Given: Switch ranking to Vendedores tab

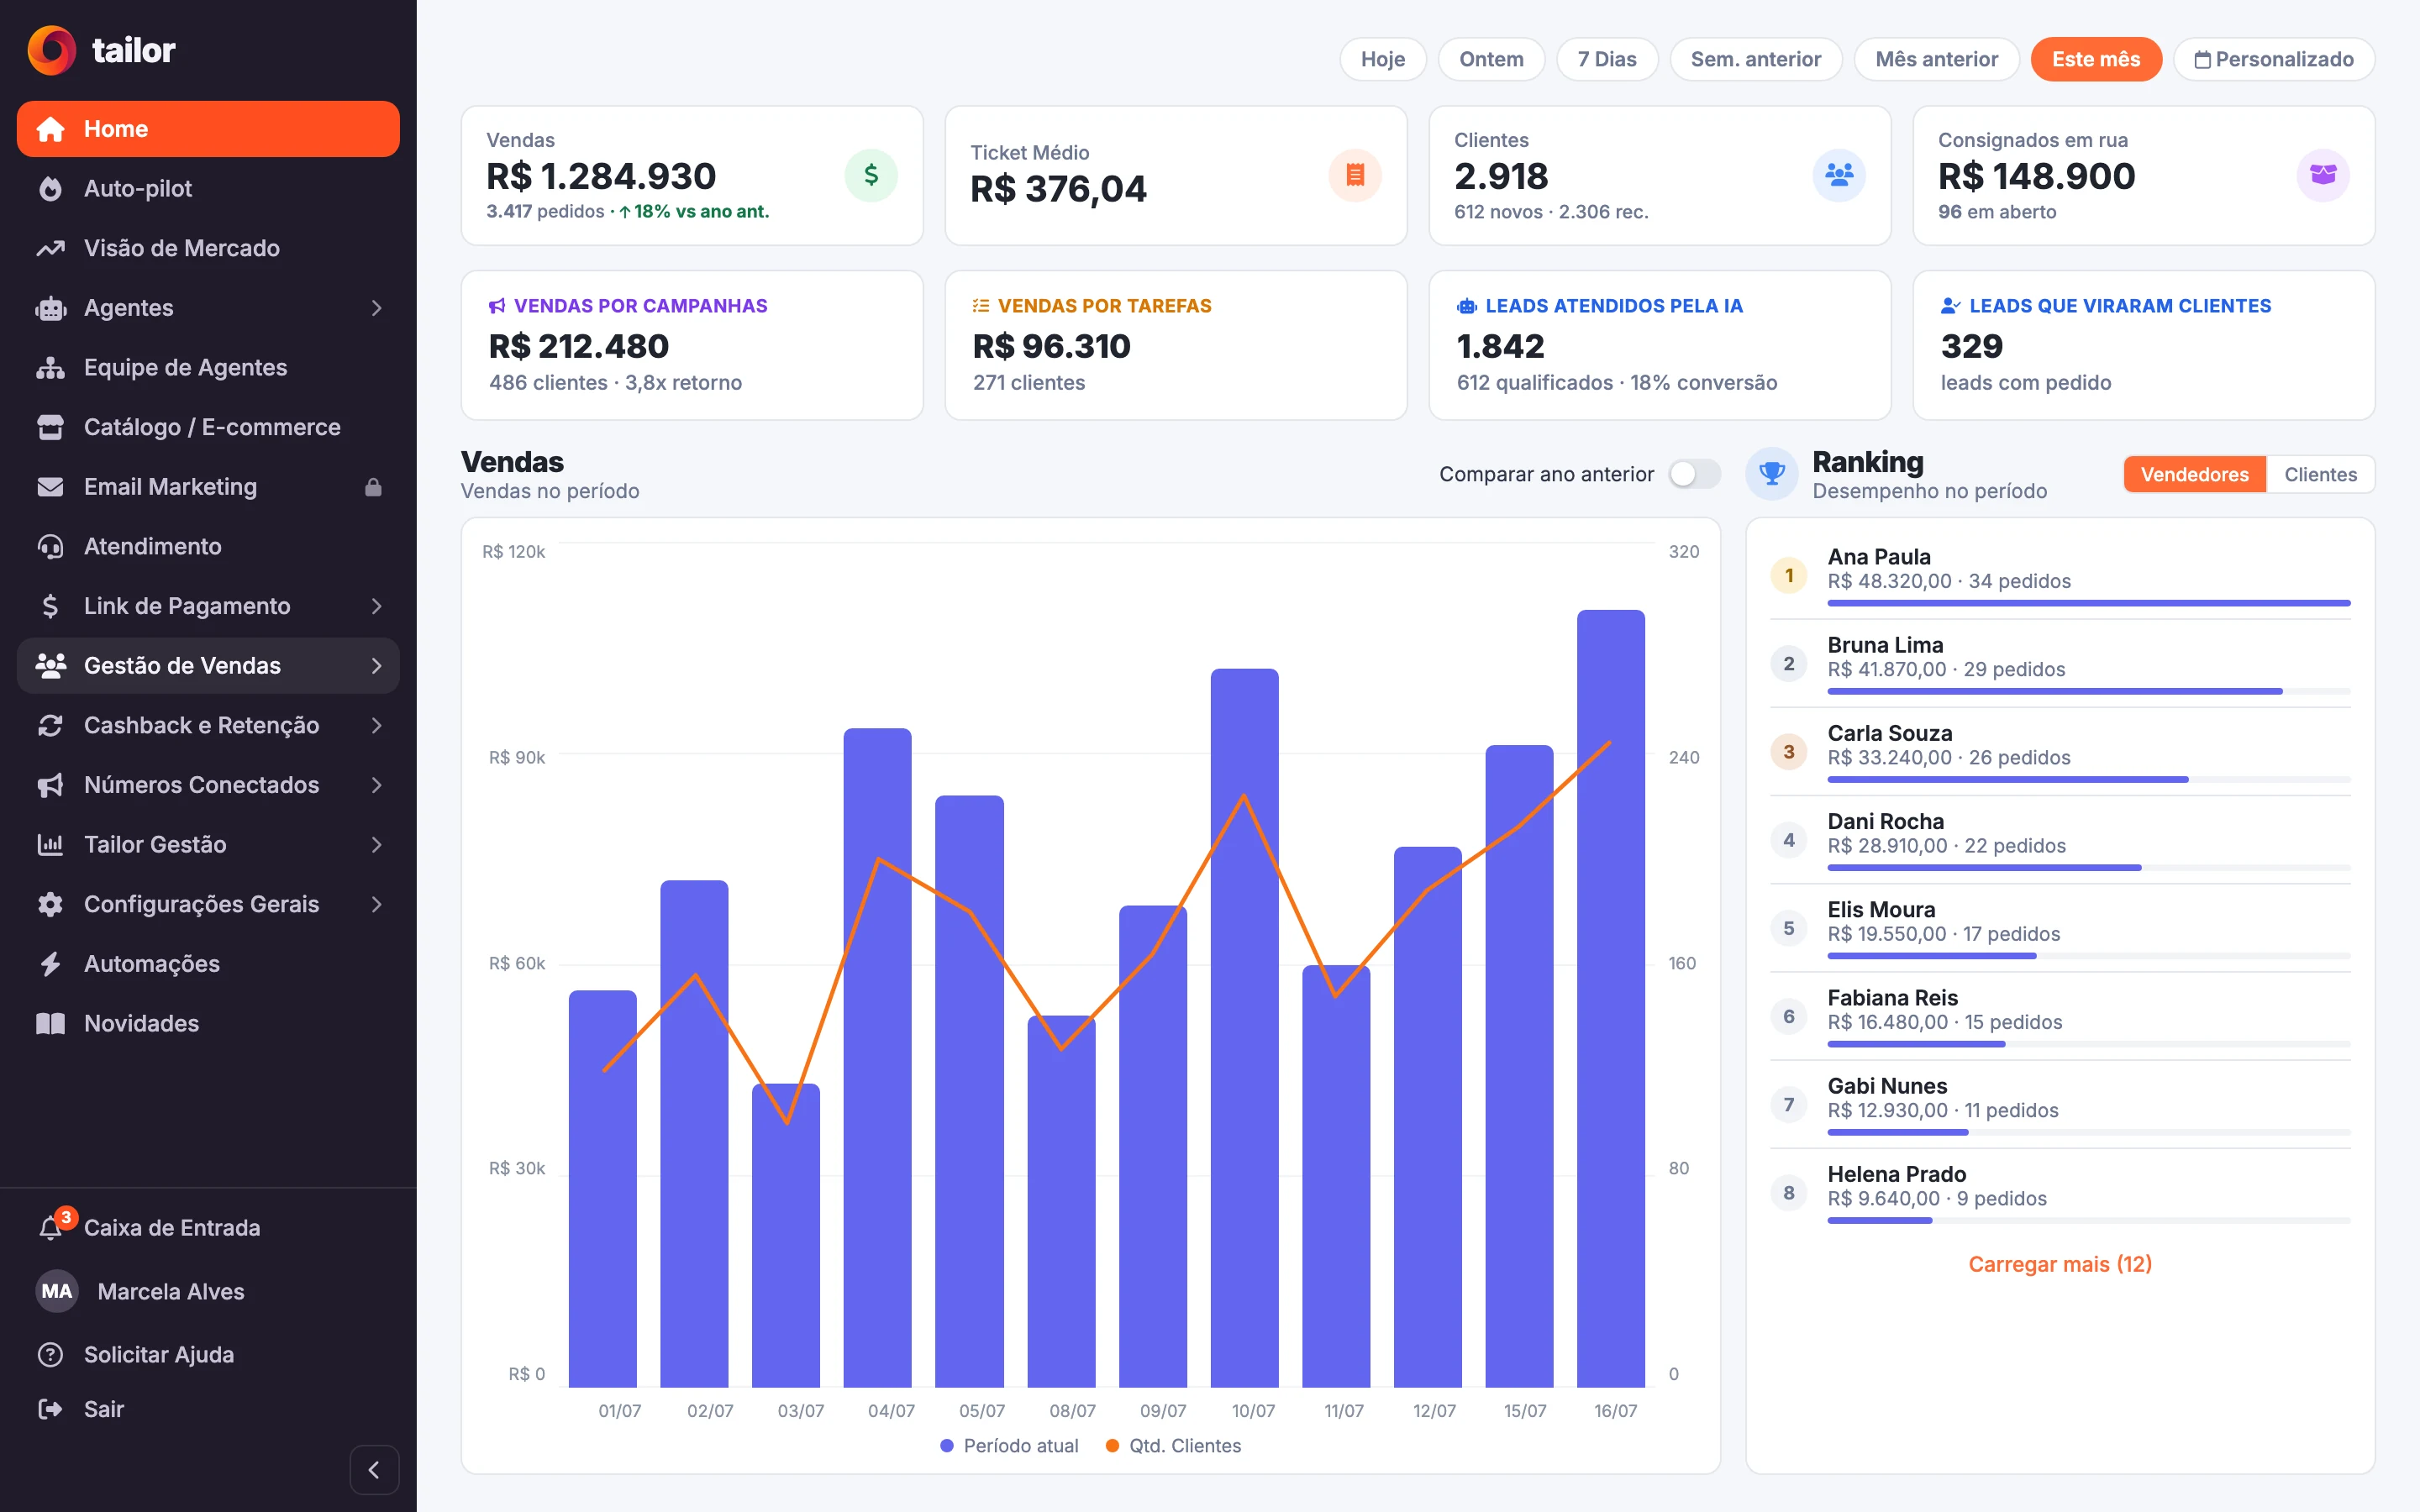Looking at the screenshot, I should tap(2194, 474).
